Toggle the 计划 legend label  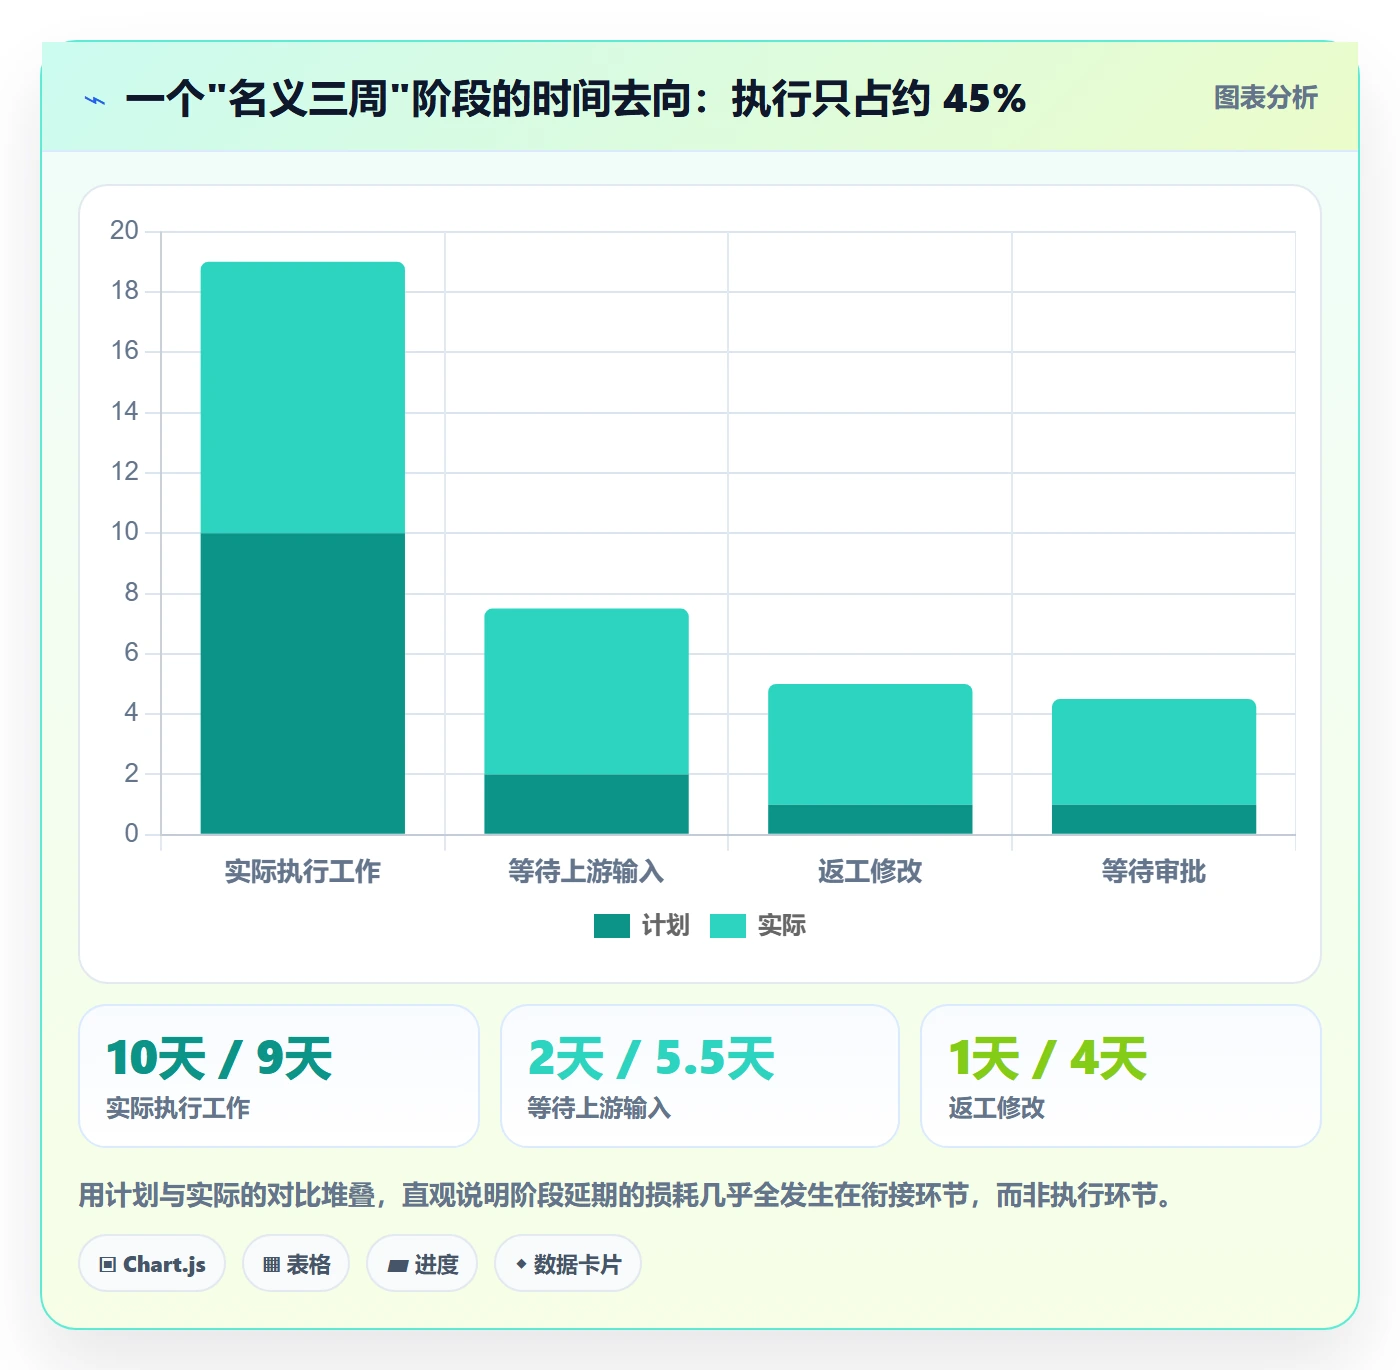(x=665, y=926)
